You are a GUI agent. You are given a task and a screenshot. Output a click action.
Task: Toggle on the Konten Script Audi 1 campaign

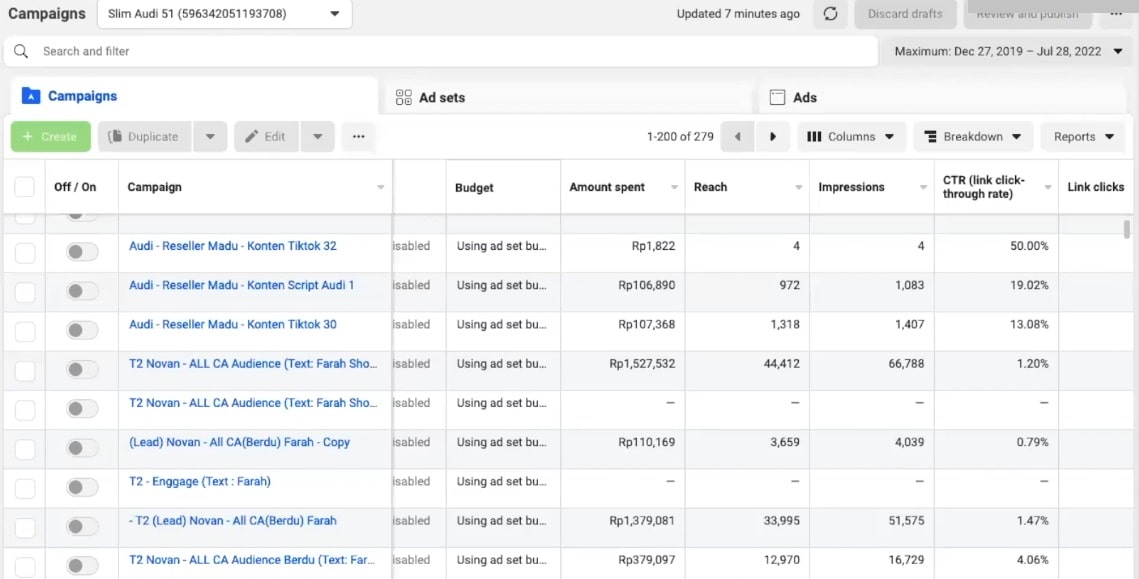tap(81, 291)
